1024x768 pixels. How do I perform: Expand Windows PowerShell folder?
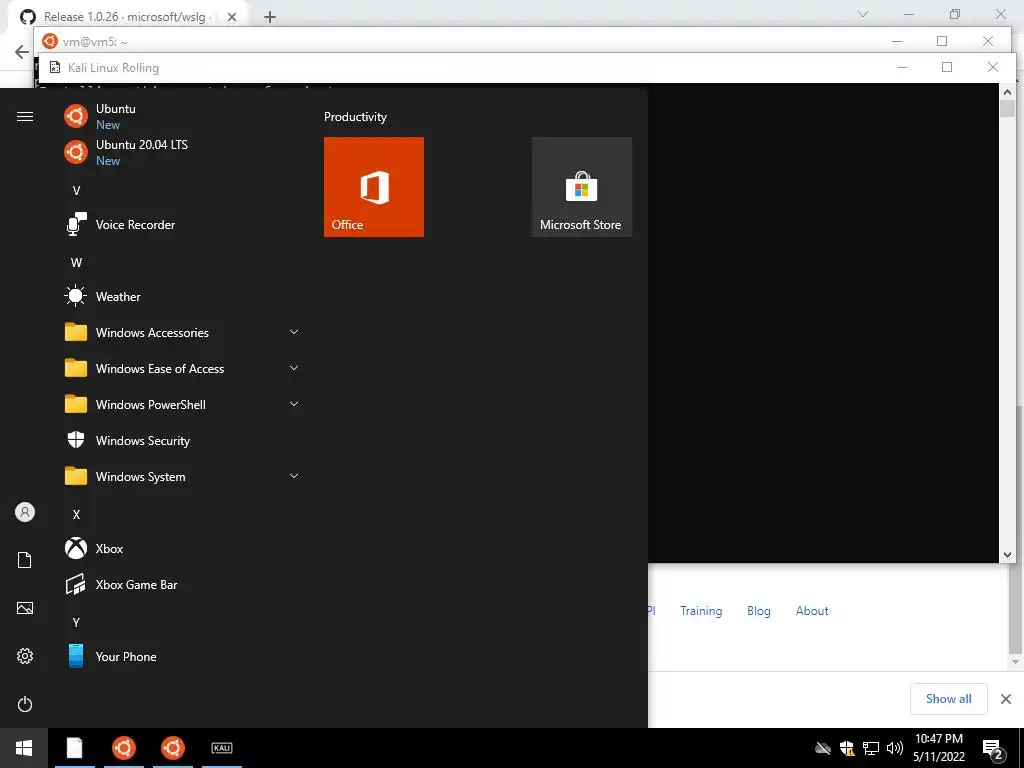pyautogui.click(x=180, y=405)
